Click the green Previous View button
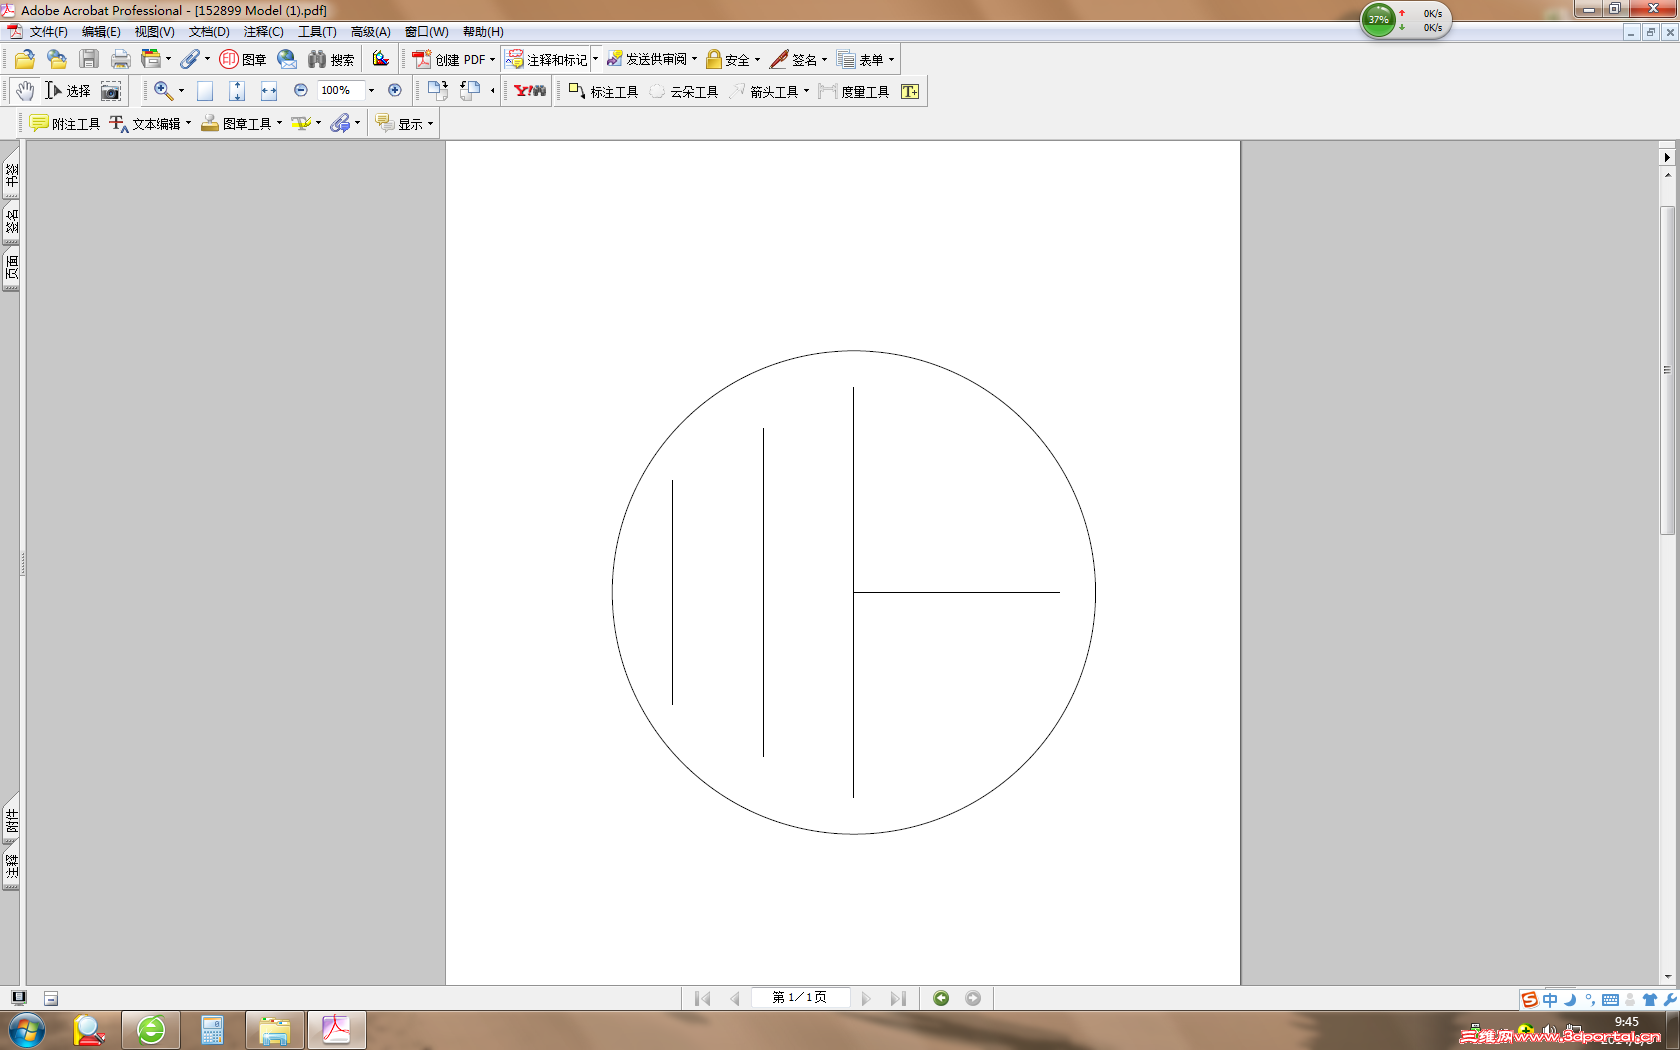This screenshot has height=1050, width=1680. coord(941,998)
